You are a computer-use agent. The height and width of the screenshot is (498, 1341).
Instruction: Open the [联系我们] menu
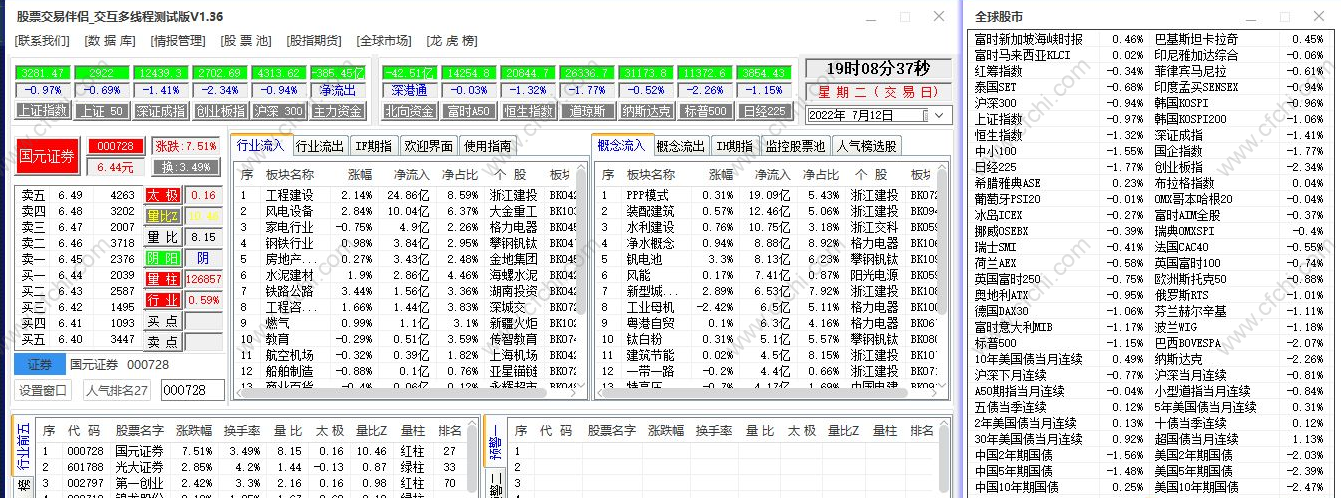point(42,41)
